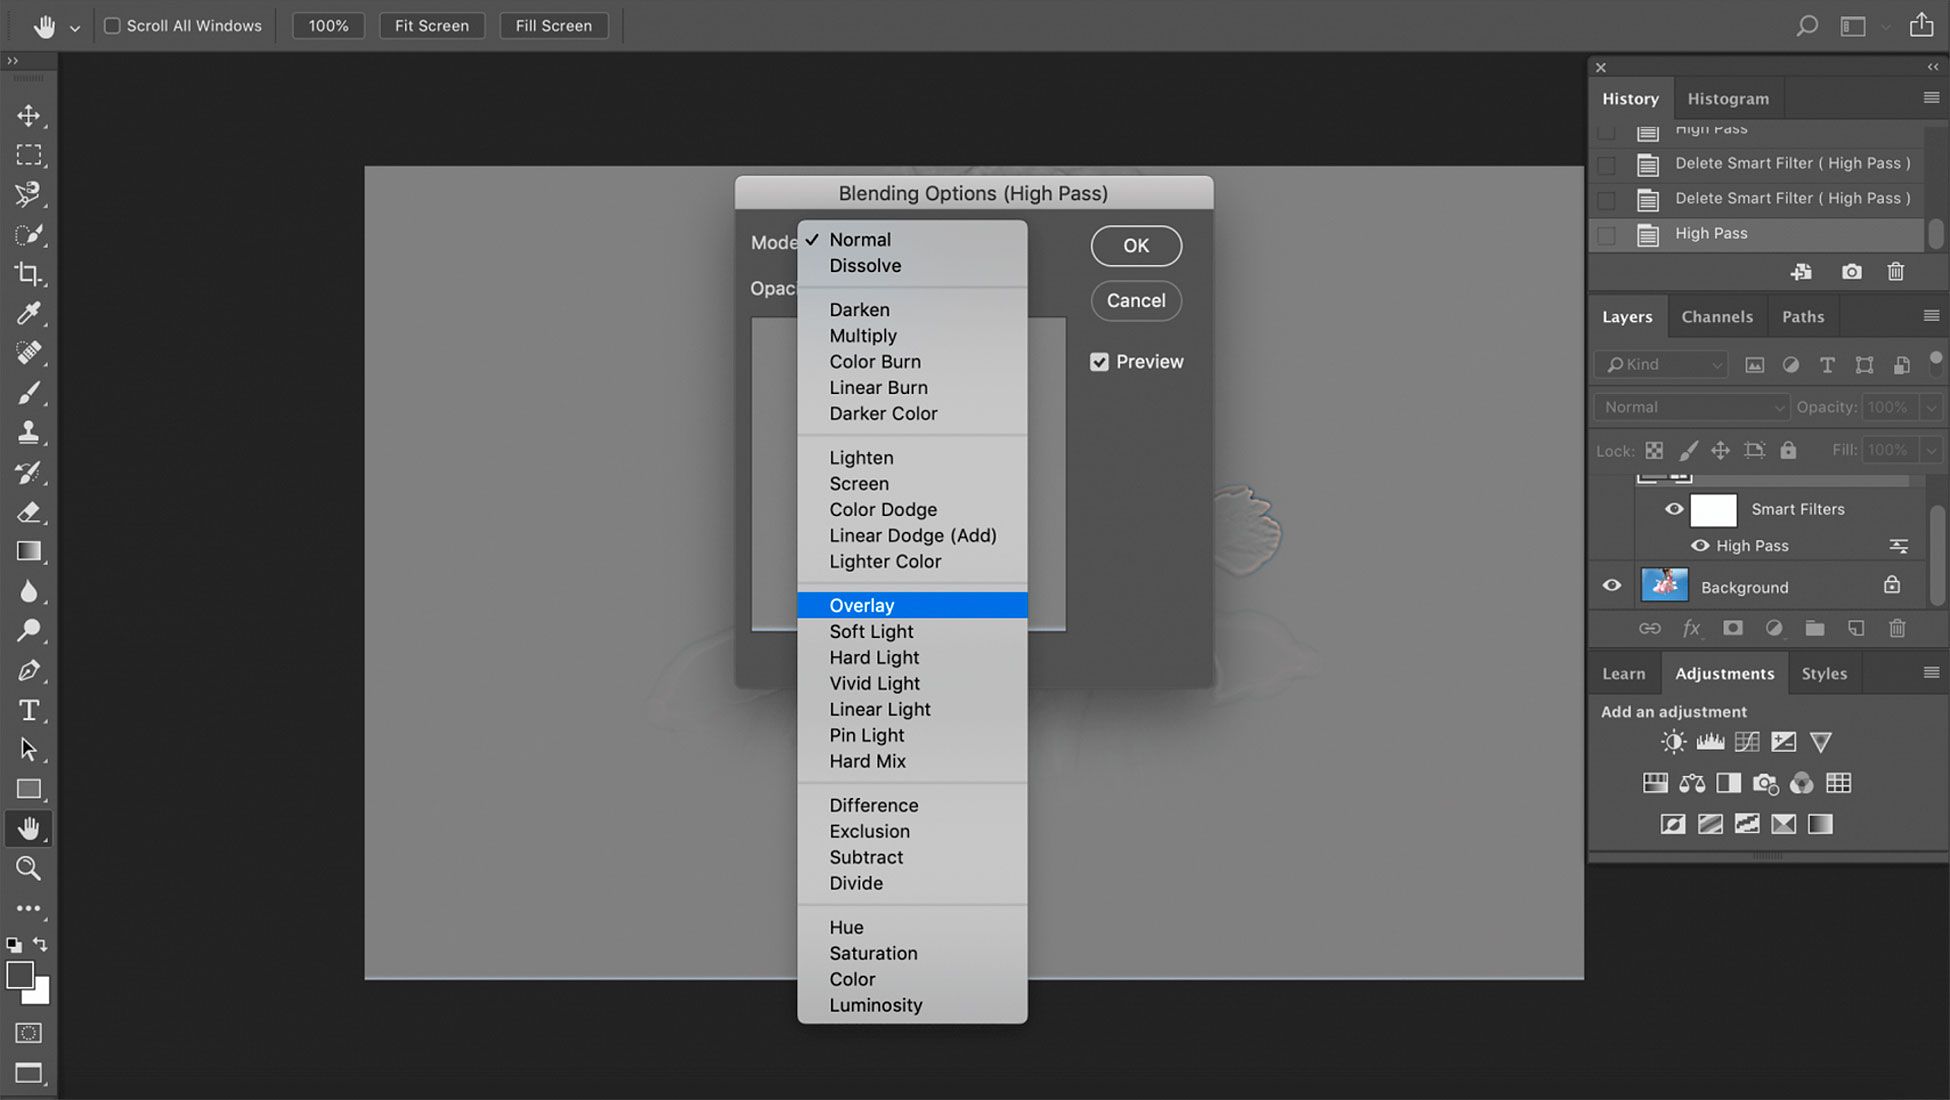1950x1100 pixels.
Task: Open High Pass filter blending options icon
Action: (1898, 546)
